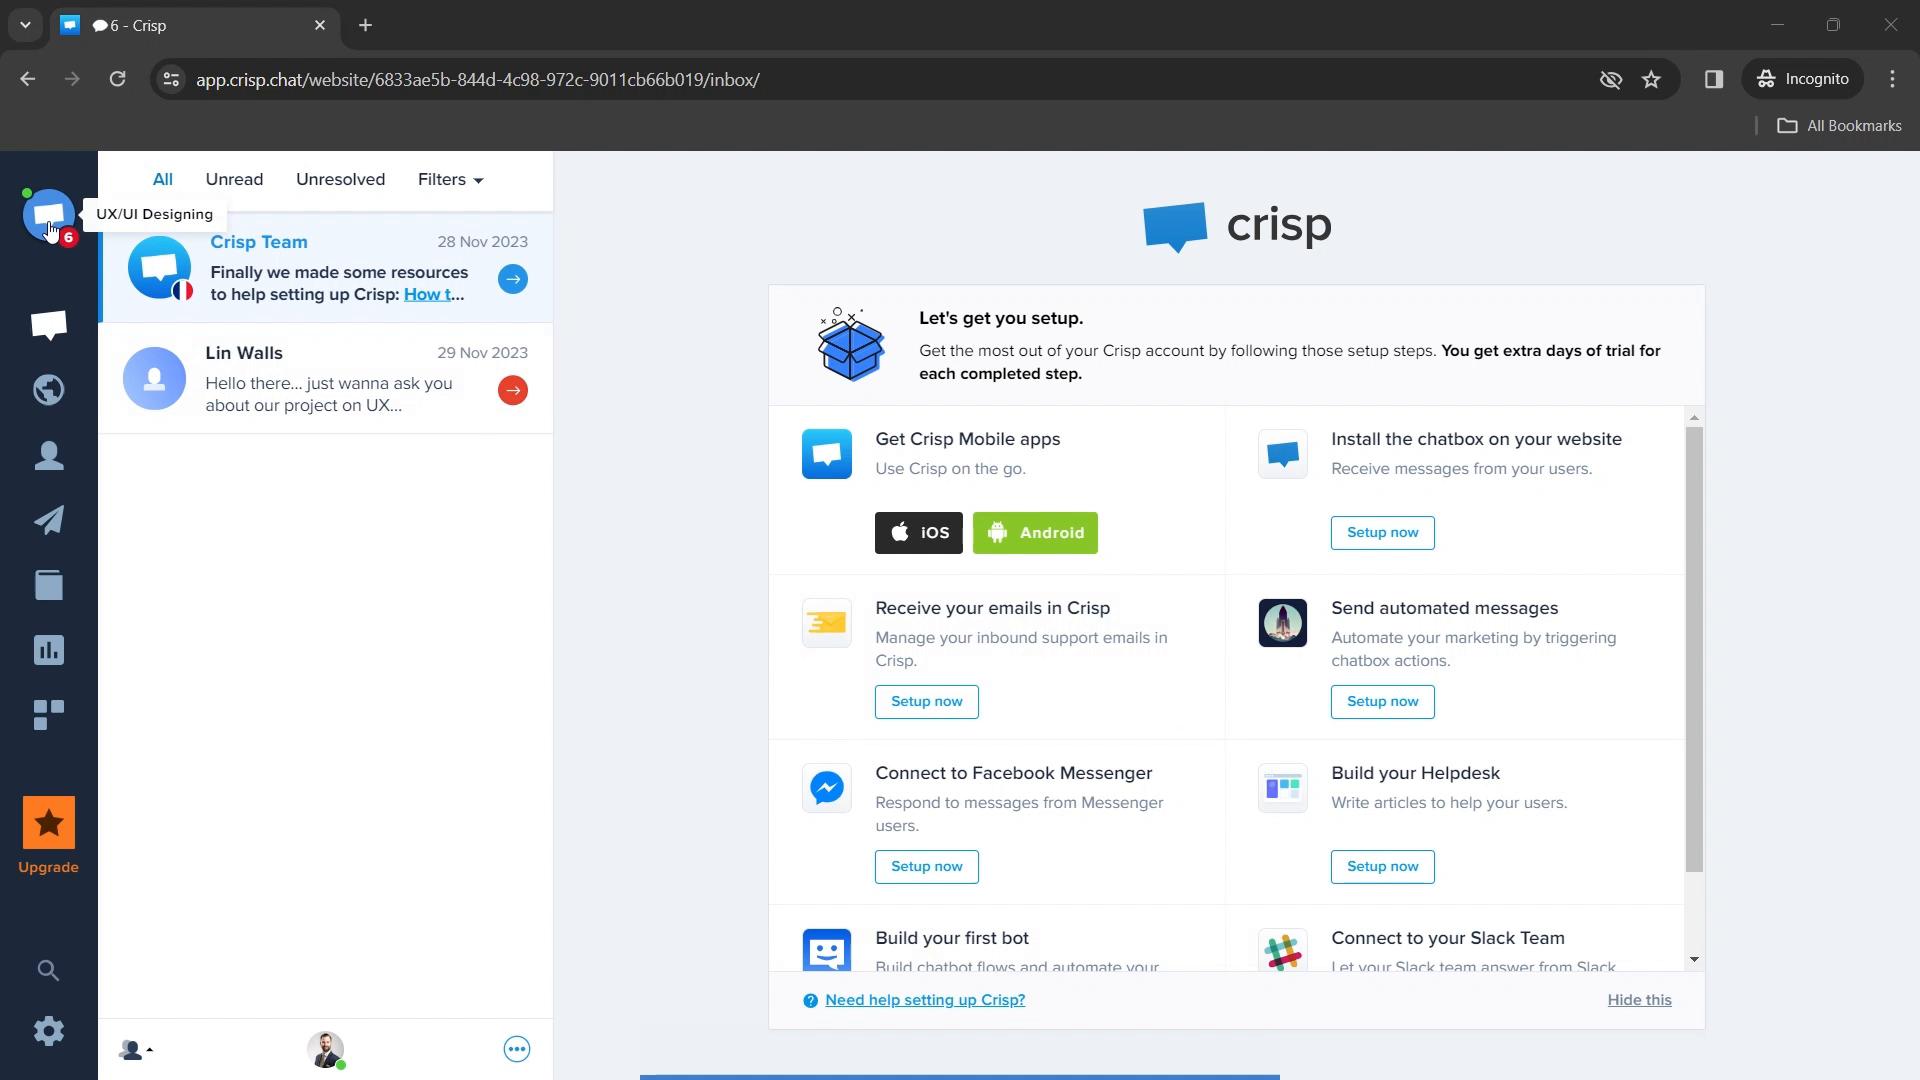This screenshot has height=1080, width=1920.
Task: Expand the three-dot menu options
Action: (516, 1048)
